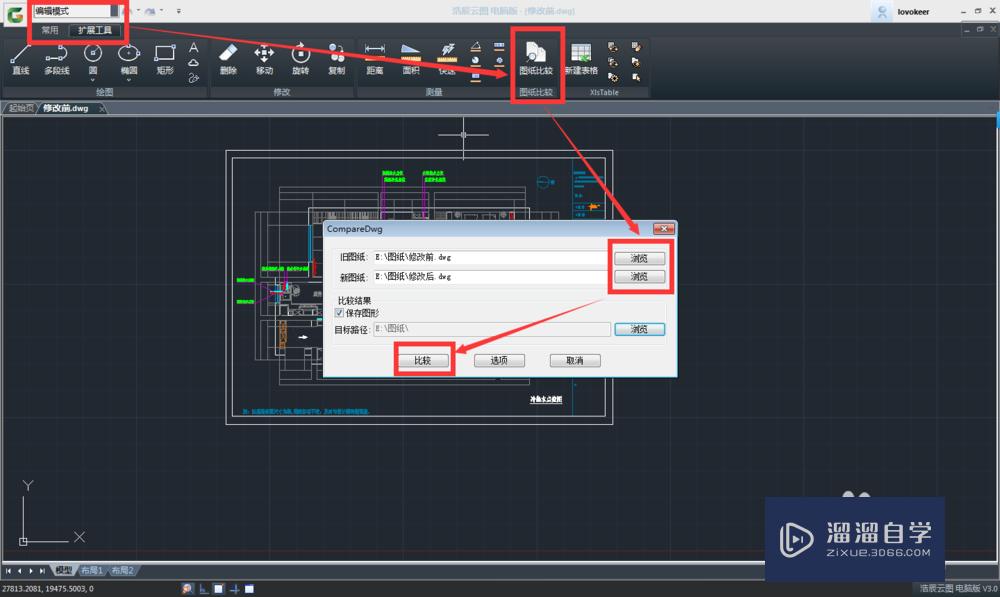Toggle the crosshair icon in the status bar
1000x597 pixels.
pyautogui.click(x=234, y=589)
